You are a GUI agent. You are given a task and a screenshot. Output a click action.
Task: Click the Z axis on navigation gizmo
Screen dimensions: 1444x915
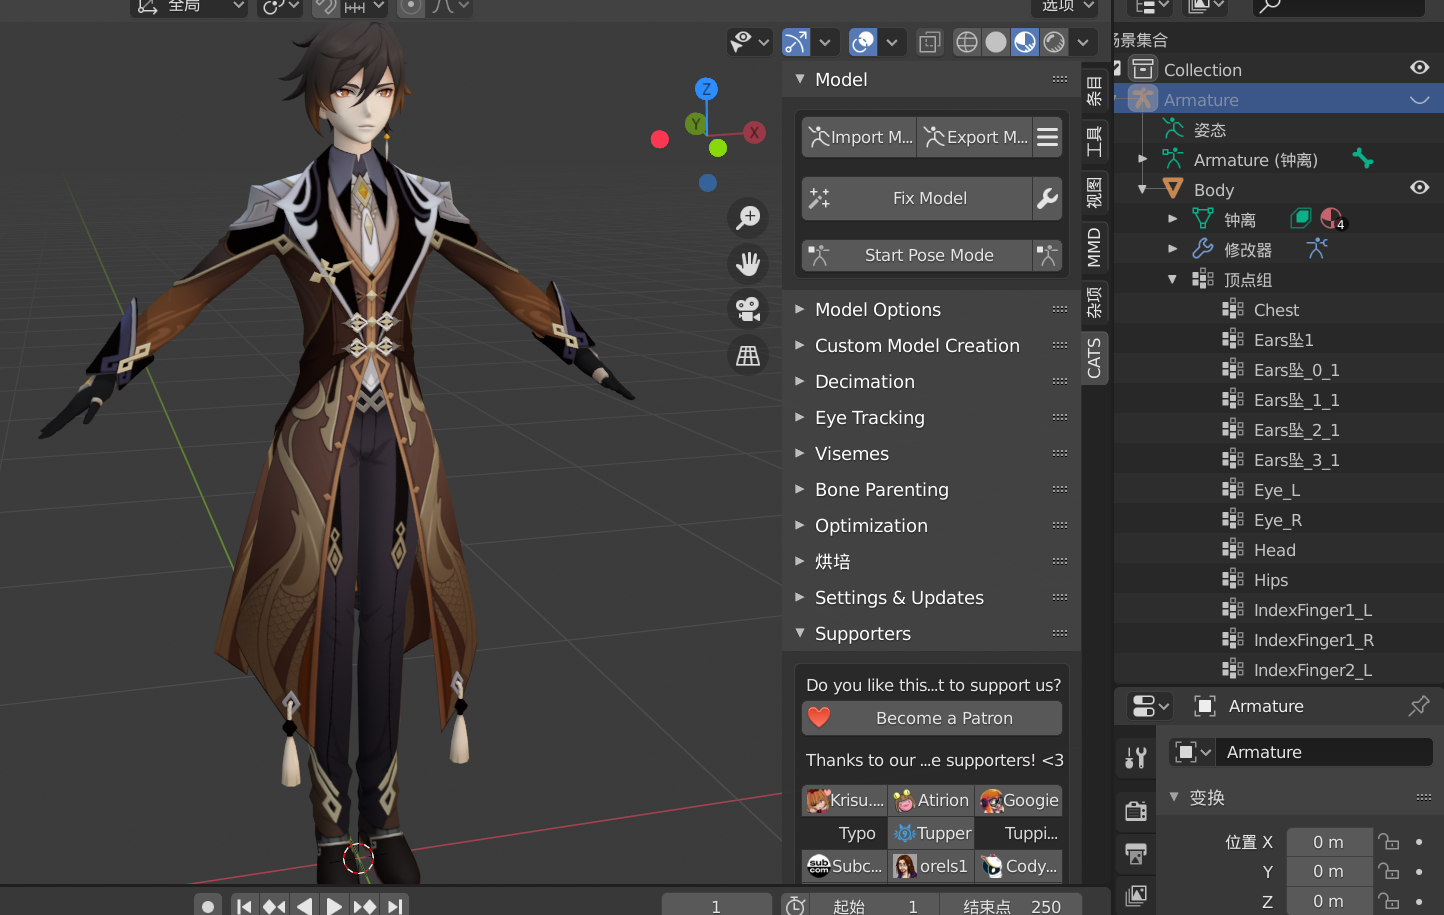pos(707,88)
